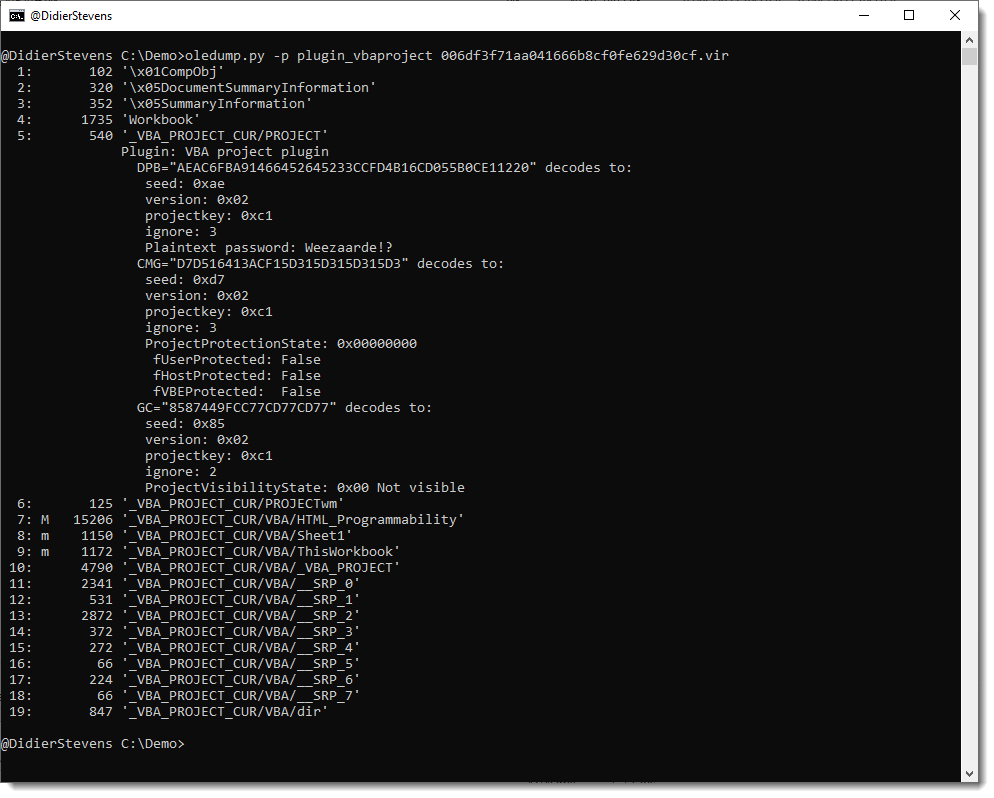Close the @DidierStevens console window
Image resolution: width=994 pixels, height=798 pixels.
(x=955, y=16)
